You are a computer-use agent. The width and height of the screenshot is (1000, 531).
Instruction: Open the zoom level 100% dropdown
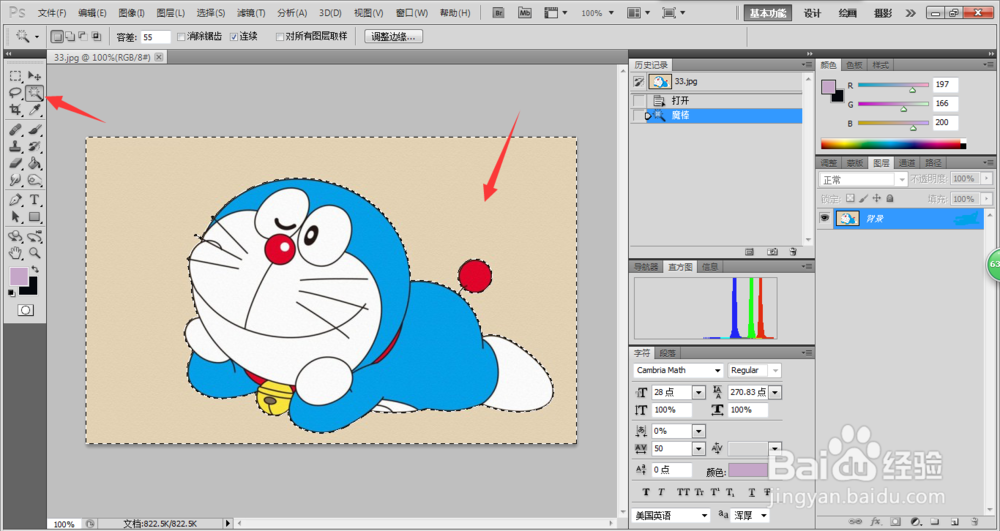click(611, 13)
